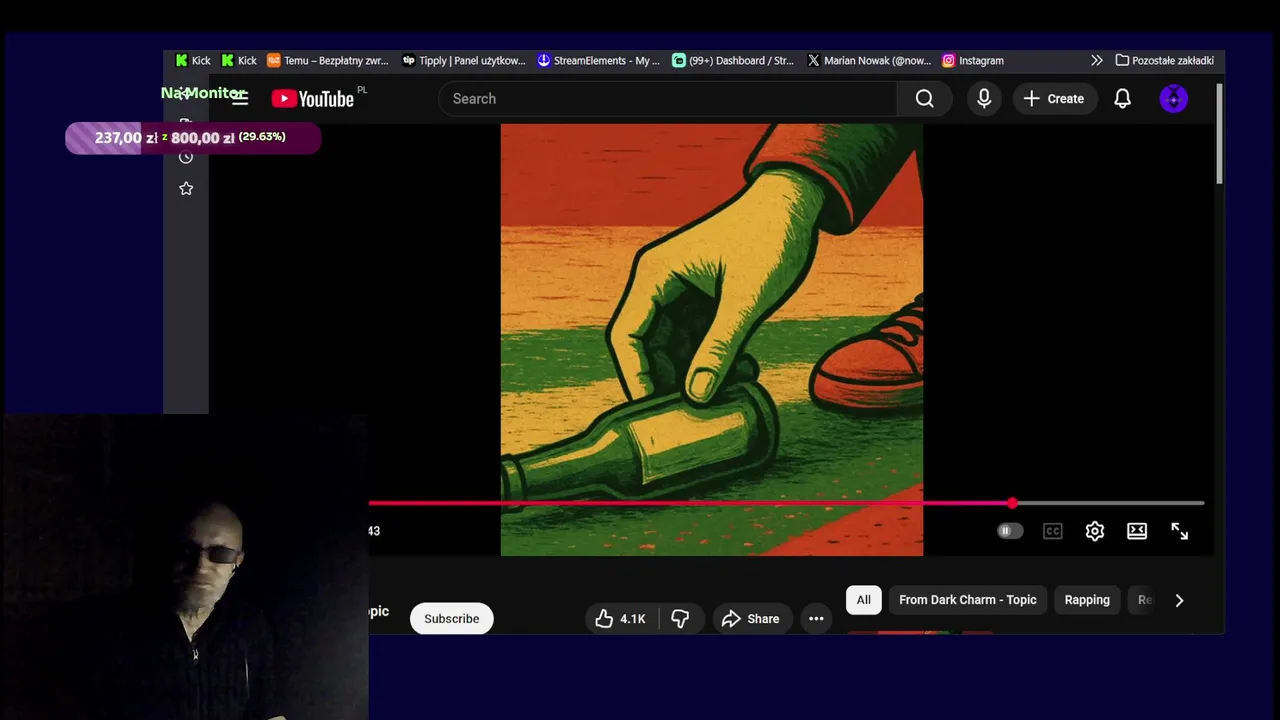The image size is (1280, 720).
Task: Open the first Kick bookmark
Action: pyautogui.click(x=193, y=60)
